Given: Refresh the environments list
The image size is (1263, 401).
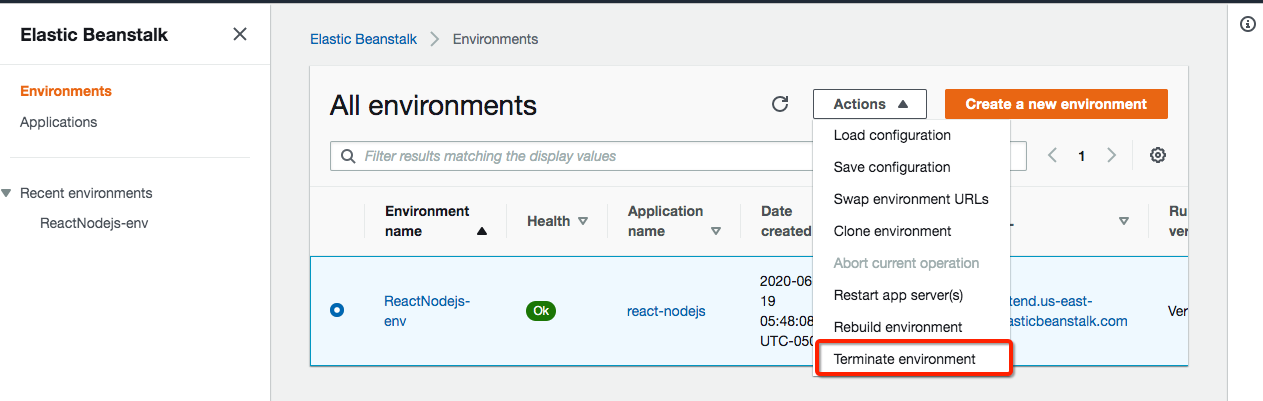Looking at the screenshot, I should (x=780, y=104).
